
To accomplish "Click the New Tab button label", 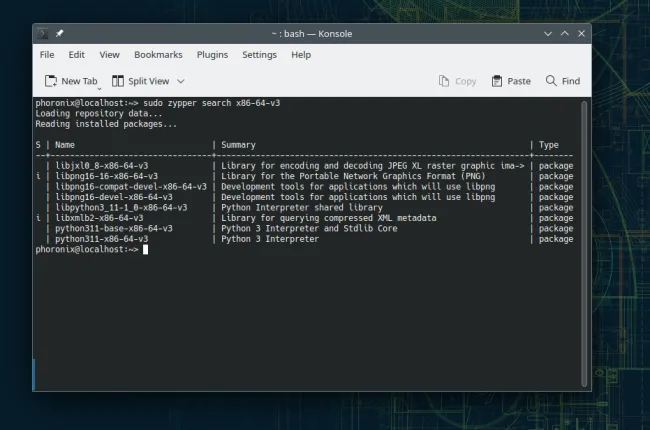I will pyautogui.click(x=79, y=81).
